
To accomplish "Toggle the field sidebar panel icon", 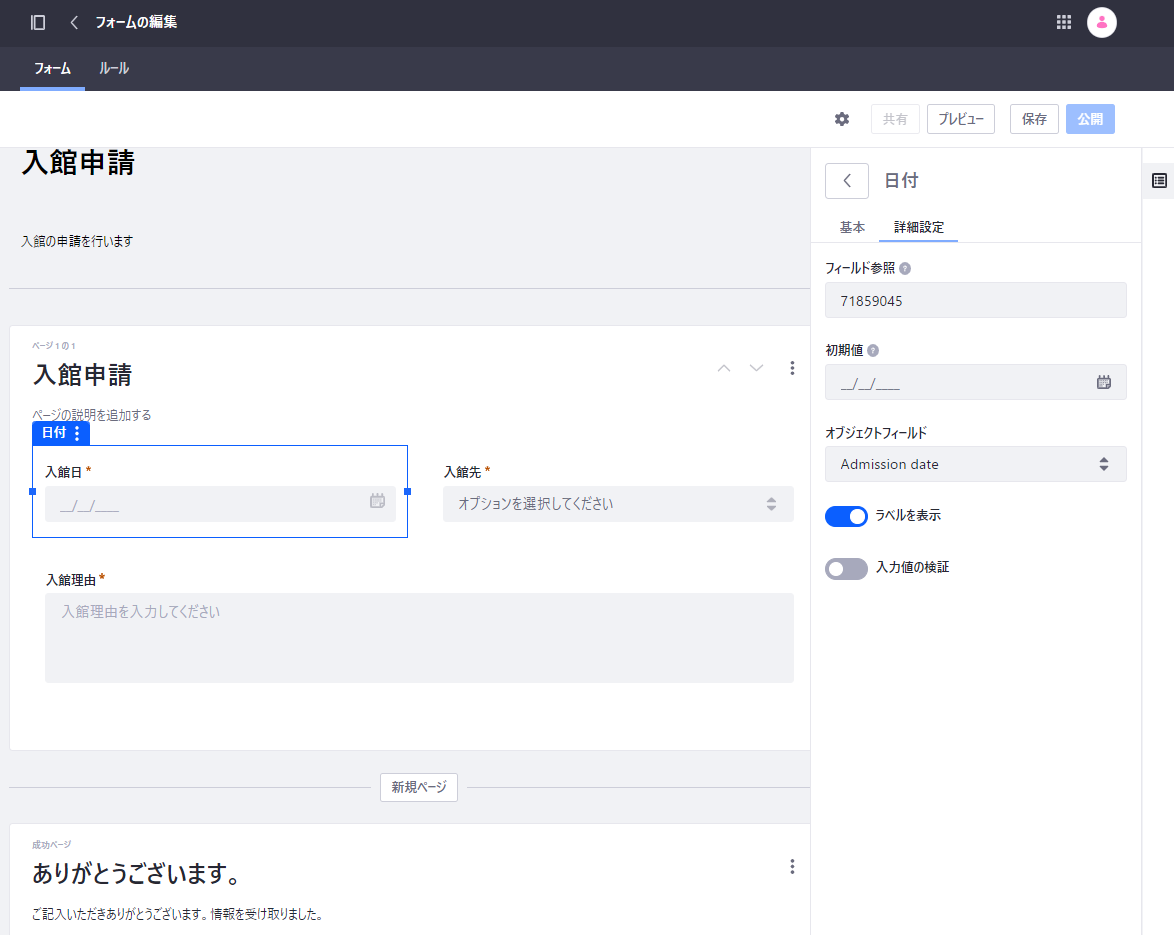I will click(x=1159, y=180).
